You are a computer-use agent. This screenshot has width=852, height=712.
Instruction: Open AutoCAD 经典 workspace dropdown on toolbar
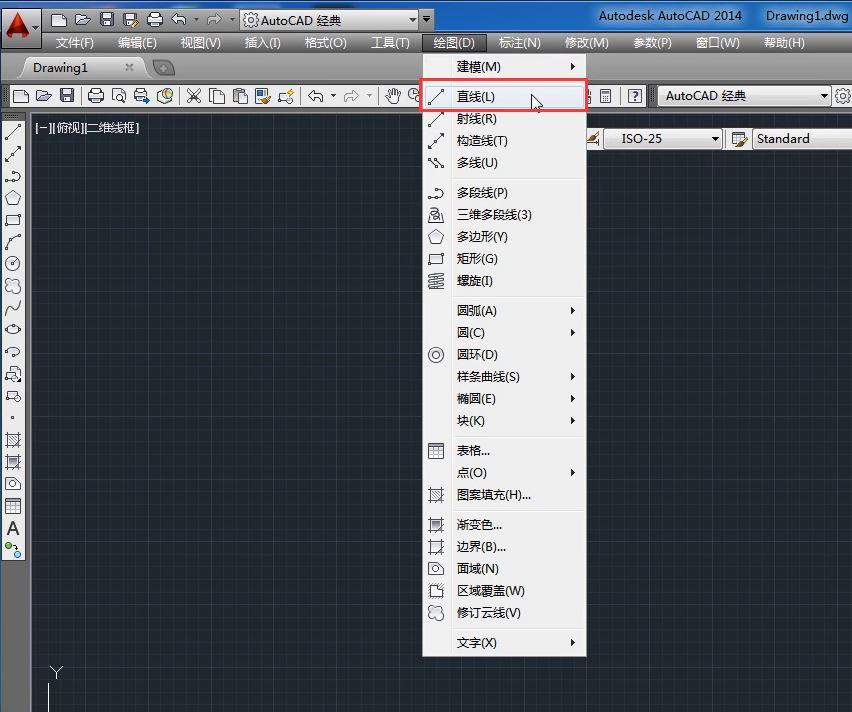(744, 96)
